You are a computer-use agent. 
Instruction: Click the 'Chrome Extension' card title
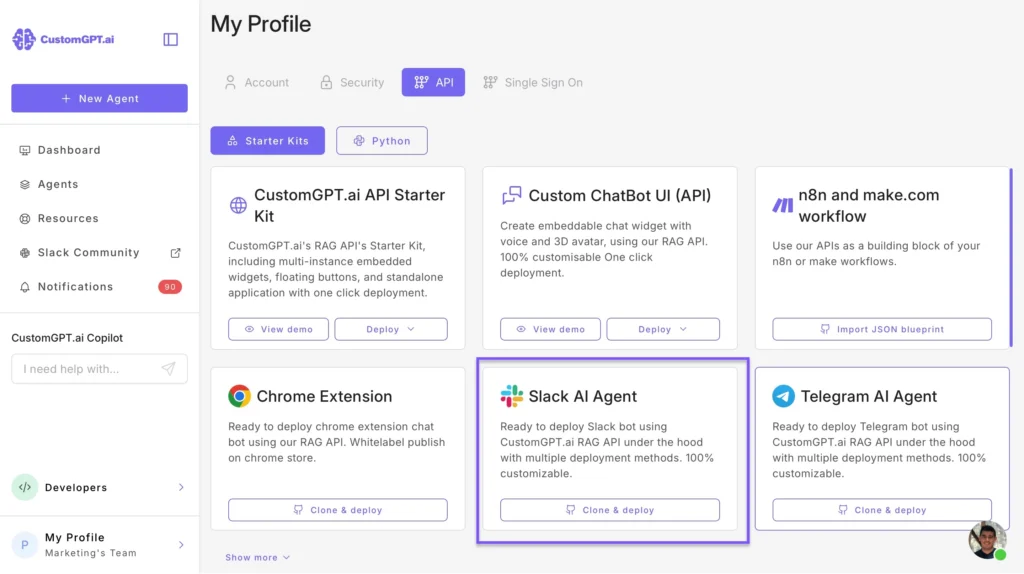coord(324,396)
